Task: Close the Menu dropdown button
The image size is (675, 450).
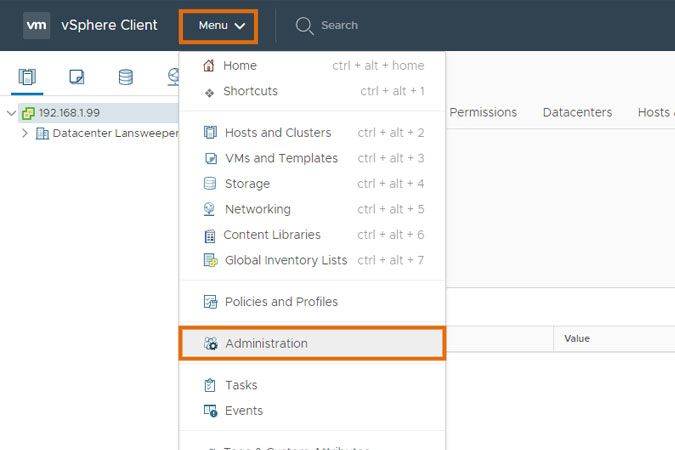Action: pos(221,25)
